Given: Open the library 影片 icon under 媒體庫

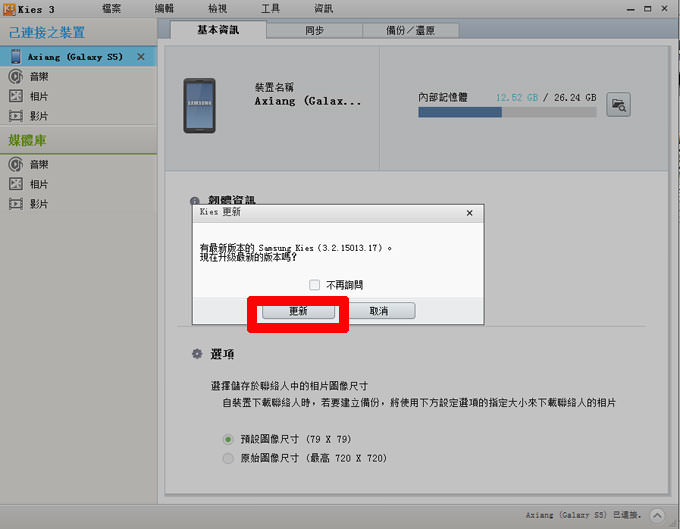Looking at the screenshot, I should click(16, 203).
